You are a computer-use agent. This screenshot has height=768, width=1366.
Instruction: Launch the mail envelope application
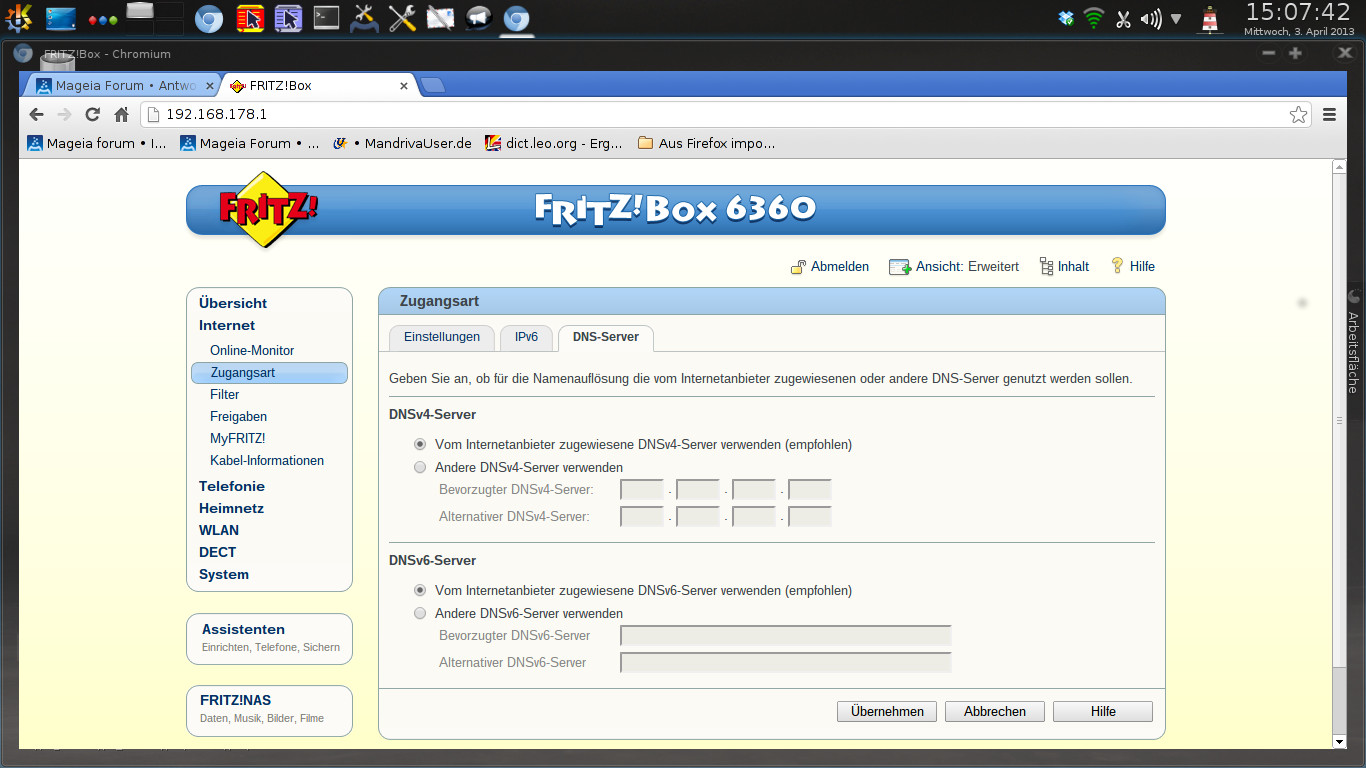(x=440, y=18)
